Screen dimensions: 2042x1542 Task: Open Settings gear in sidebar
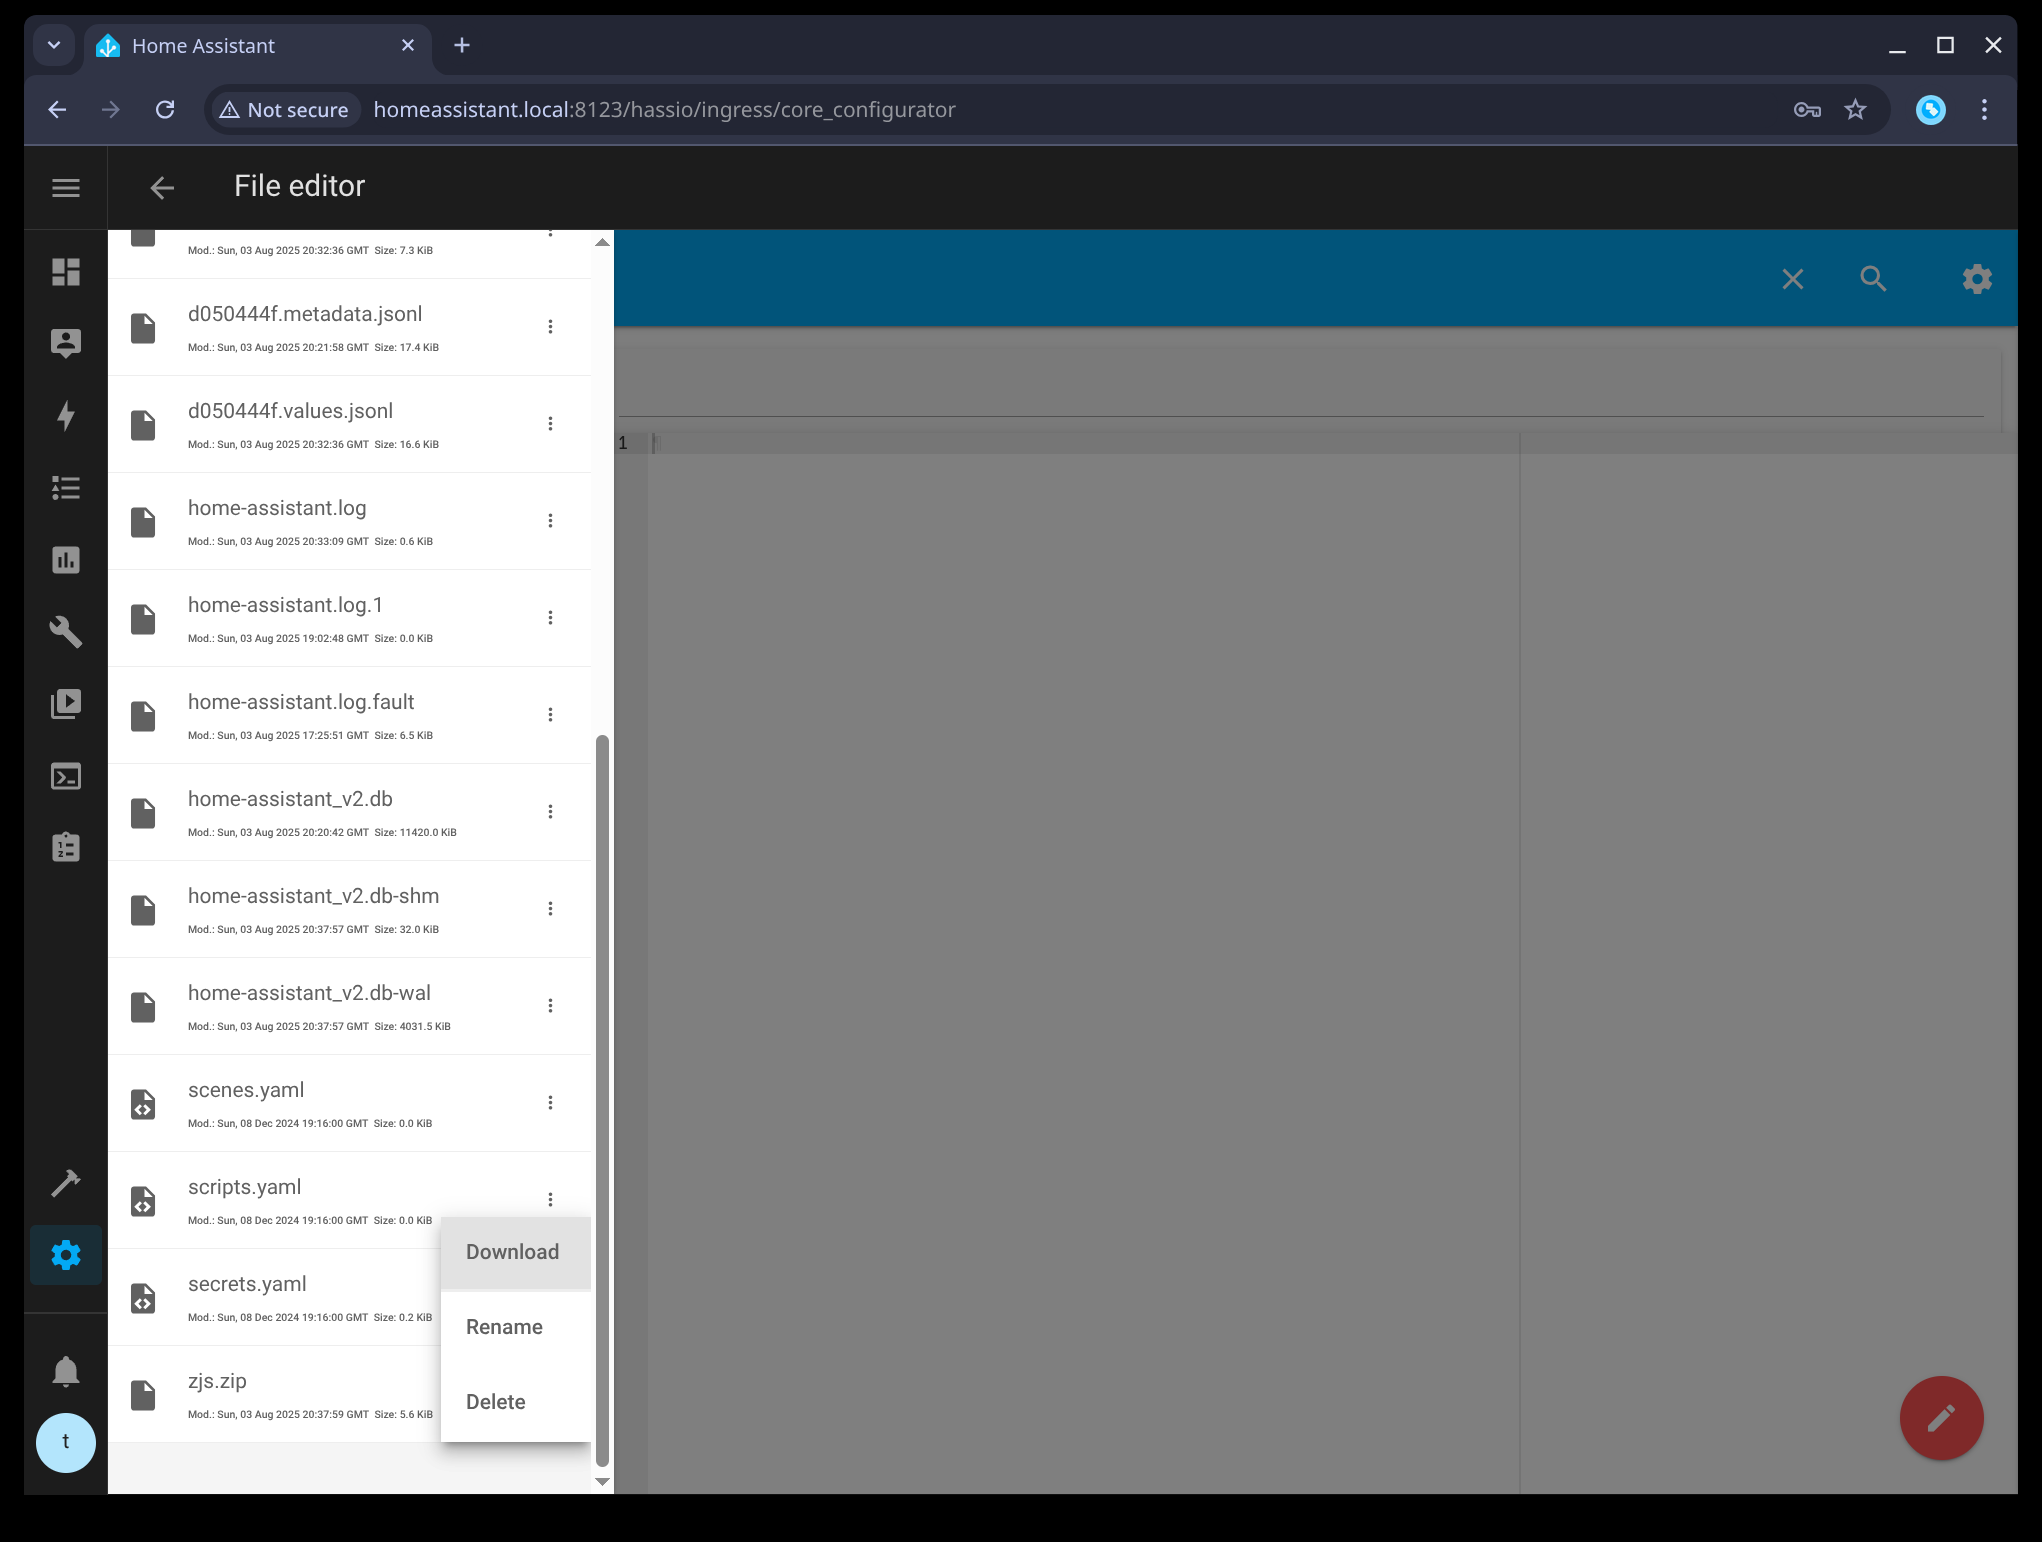(x=66, y=1255)
